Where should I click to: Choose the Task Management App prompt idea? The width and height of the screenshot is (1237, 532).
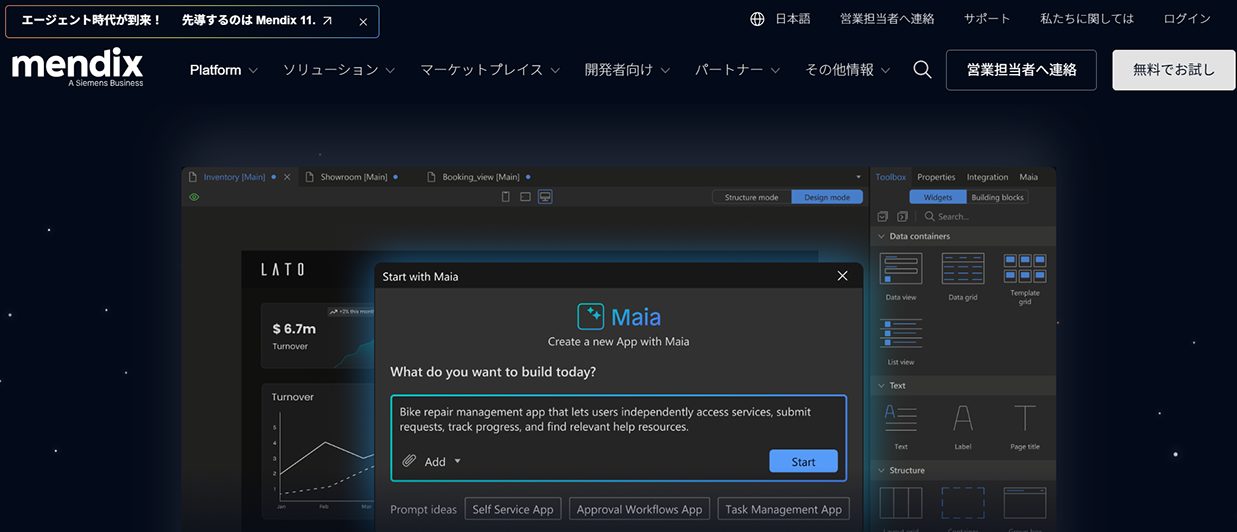[784, 509]
